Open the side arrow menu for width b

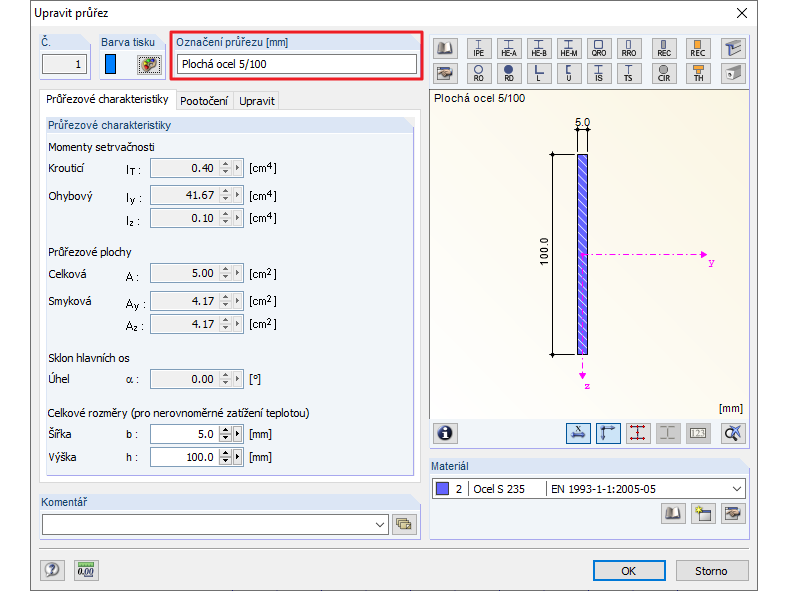pyautogui.click(x=238, y=434)
